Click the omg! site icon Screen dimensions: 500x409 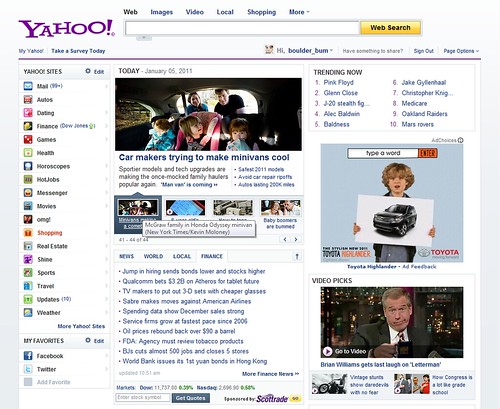[28, 219]
